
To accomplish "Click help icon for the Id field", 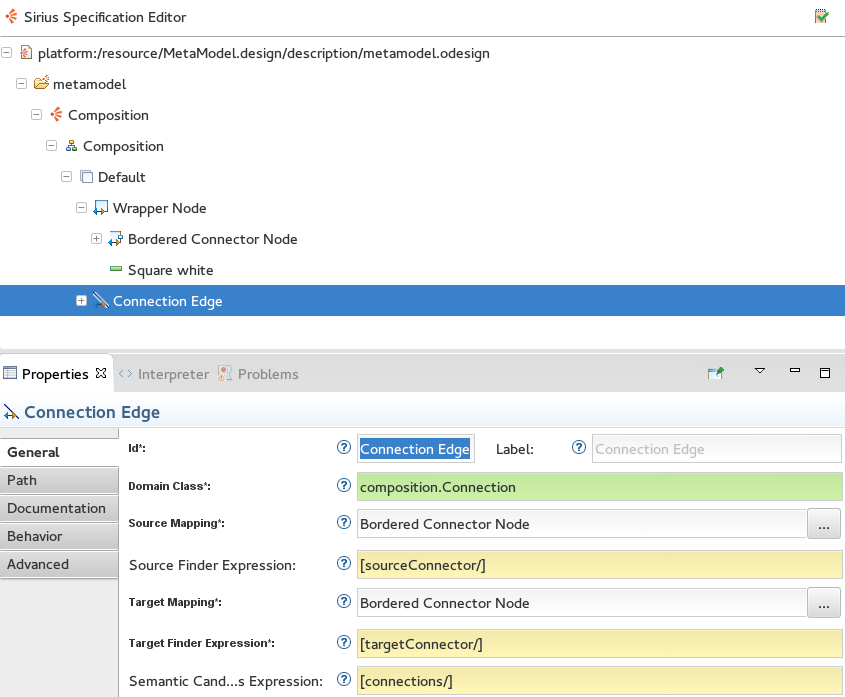I will 344,447.
